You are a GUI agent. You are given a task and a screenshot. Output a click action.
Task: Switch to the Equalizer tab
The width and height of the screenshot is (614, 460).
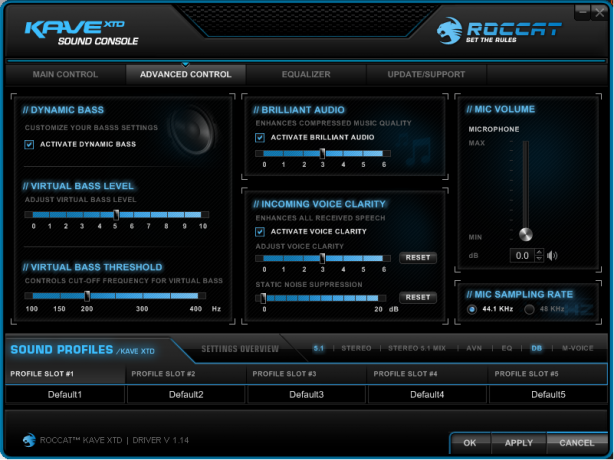click(306, 74)
